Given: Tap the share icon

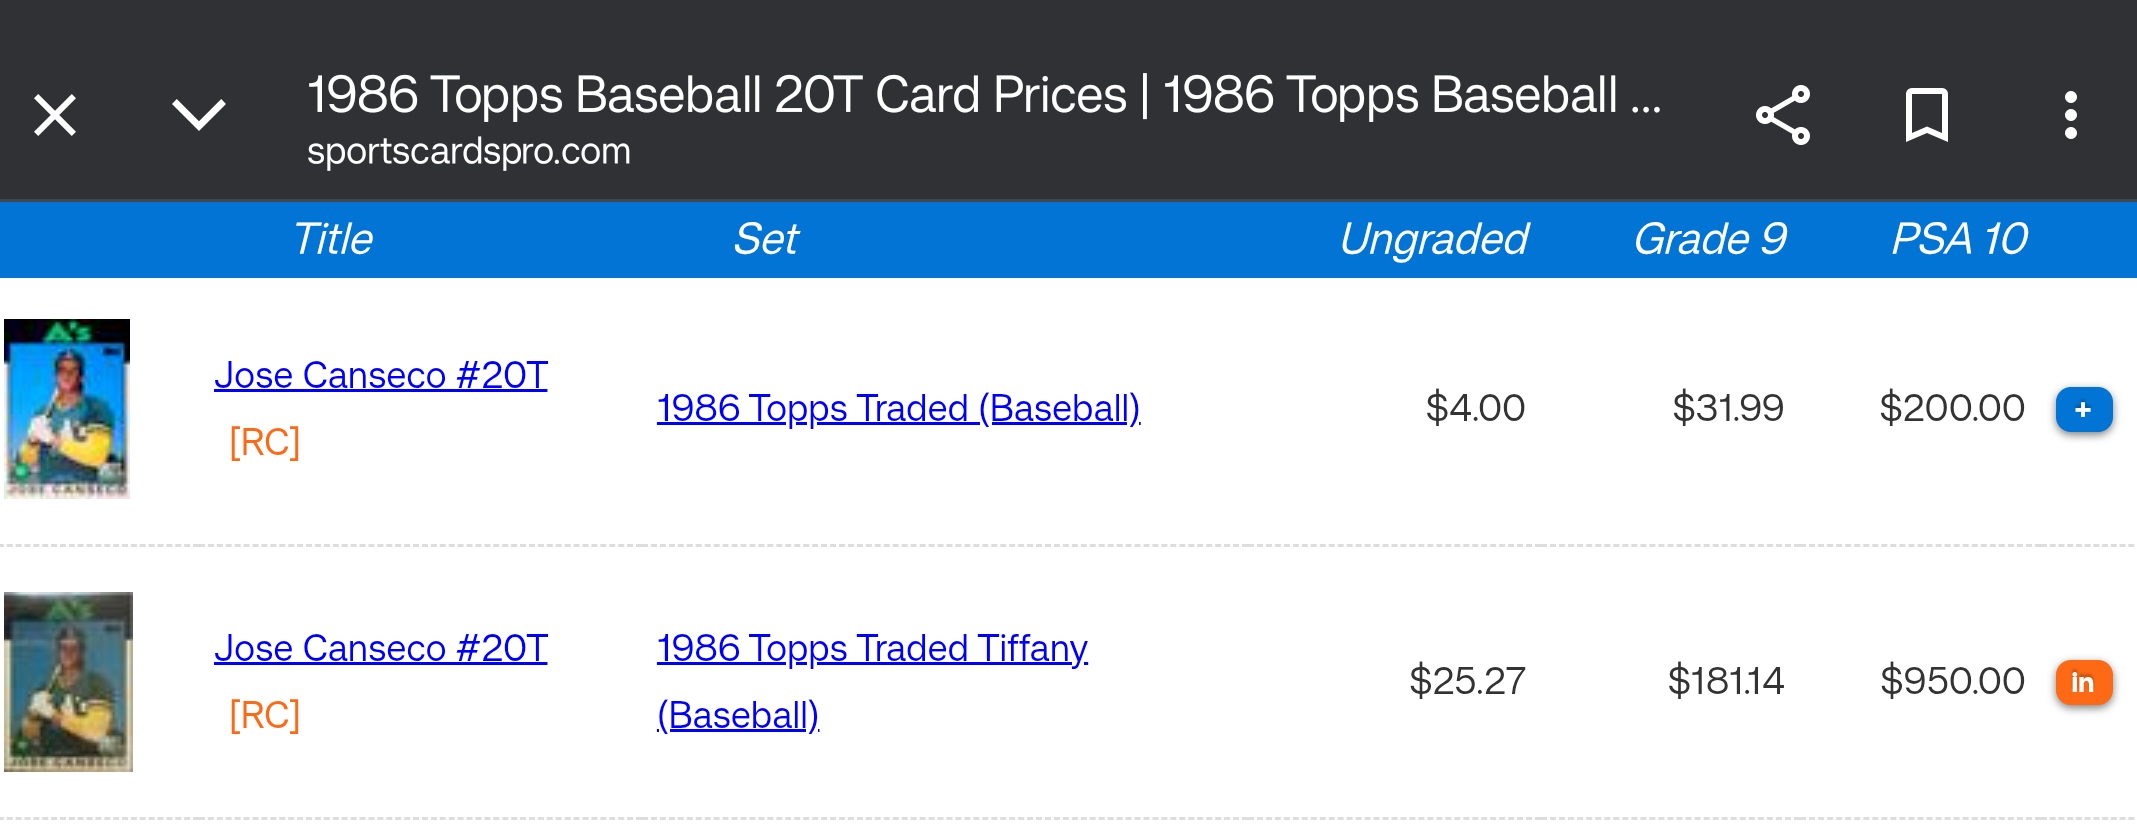Looking at the screenshot, I should [1783, 115].
